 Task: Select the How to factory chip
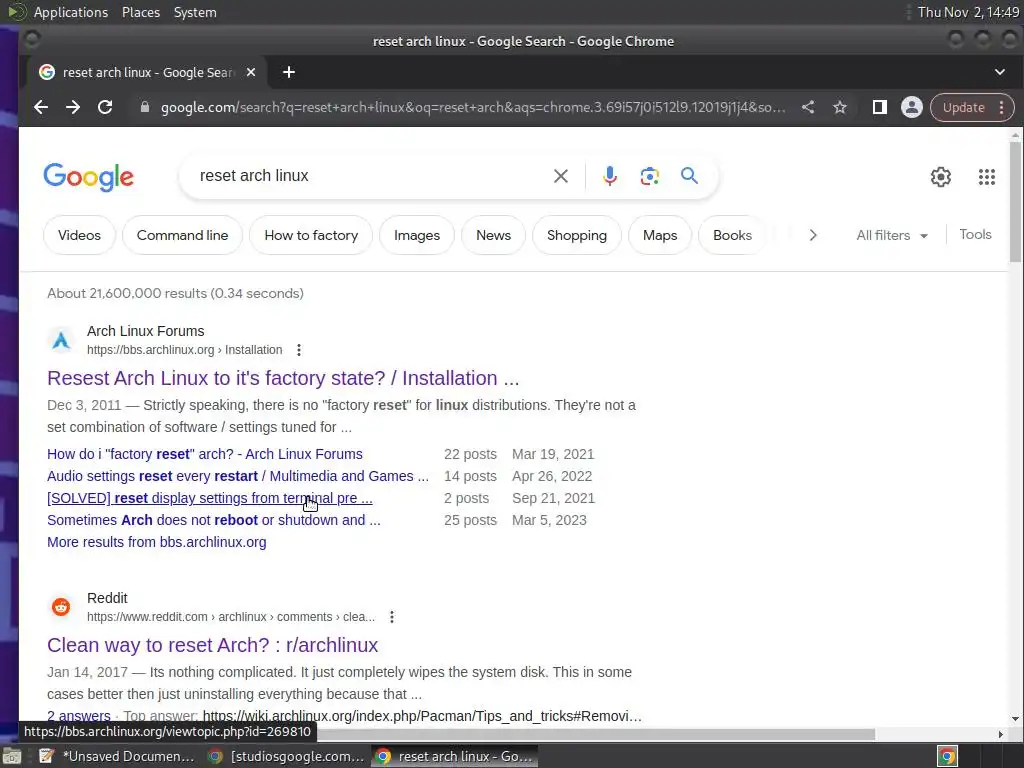311,235
